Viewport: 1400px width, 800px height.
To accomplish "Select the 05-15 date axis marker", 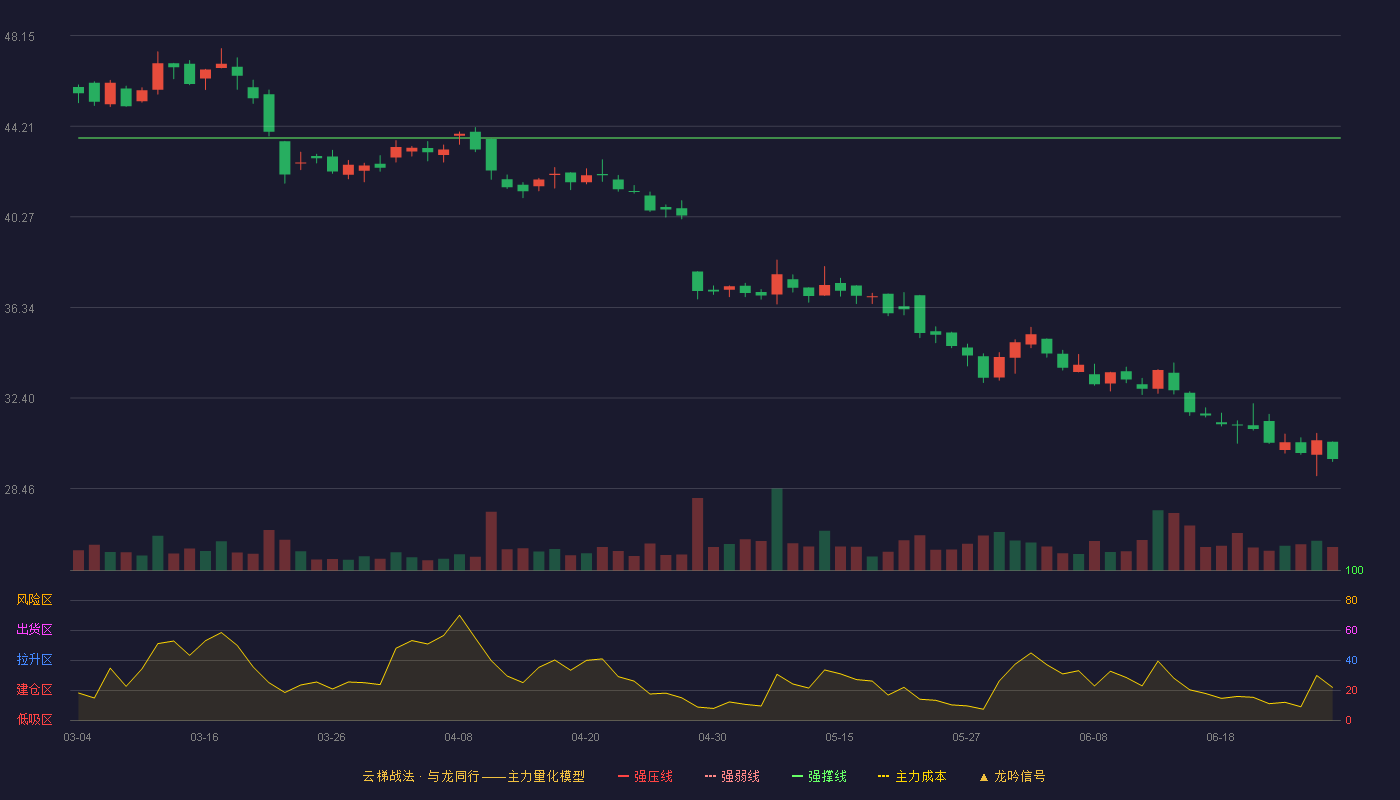I will point(839,737).
